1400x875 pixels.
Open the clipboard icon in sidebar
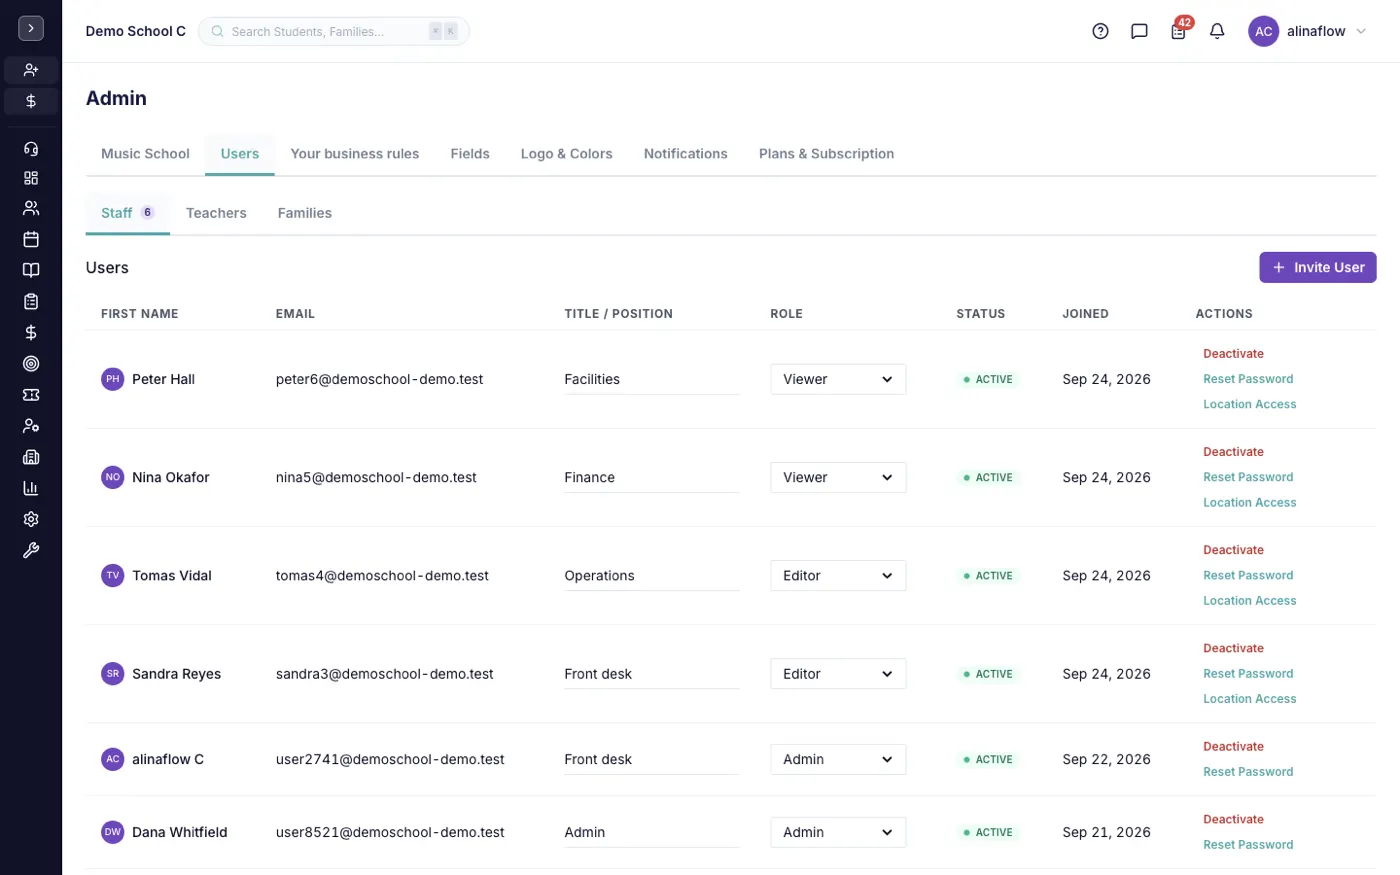click(x=31, y=301)
